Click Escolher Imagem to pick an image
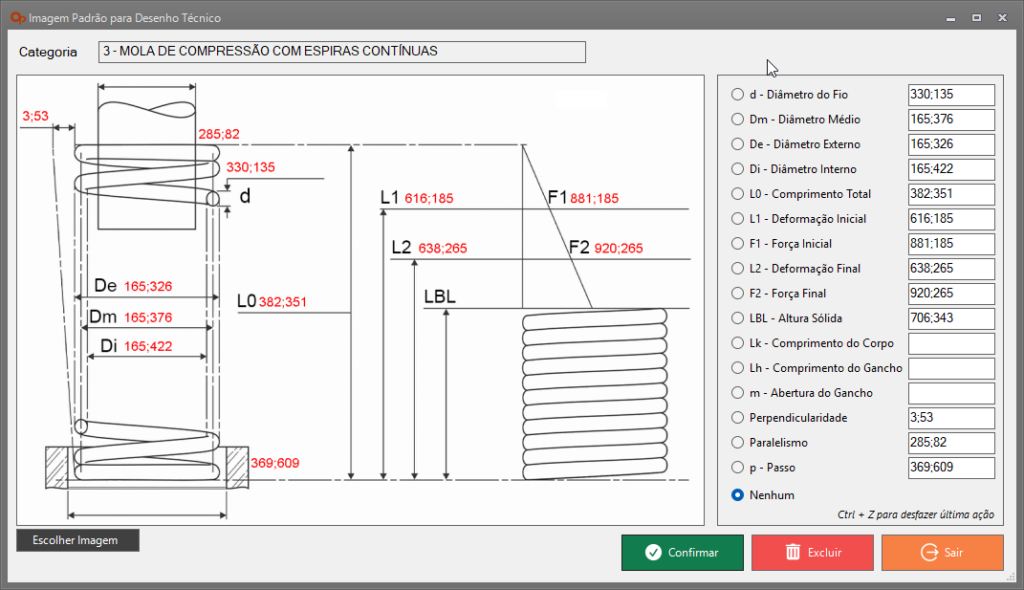The image size is (1024, 590). pyautogui.click(x=78, y=540)
